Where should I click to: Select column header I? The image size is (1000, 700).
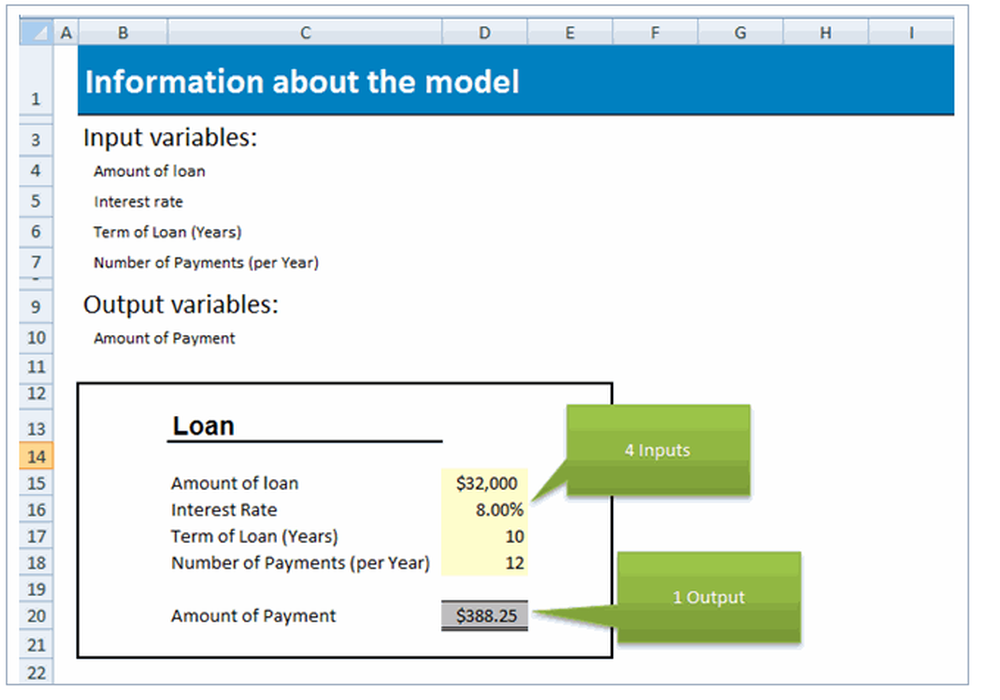(911, 31)
